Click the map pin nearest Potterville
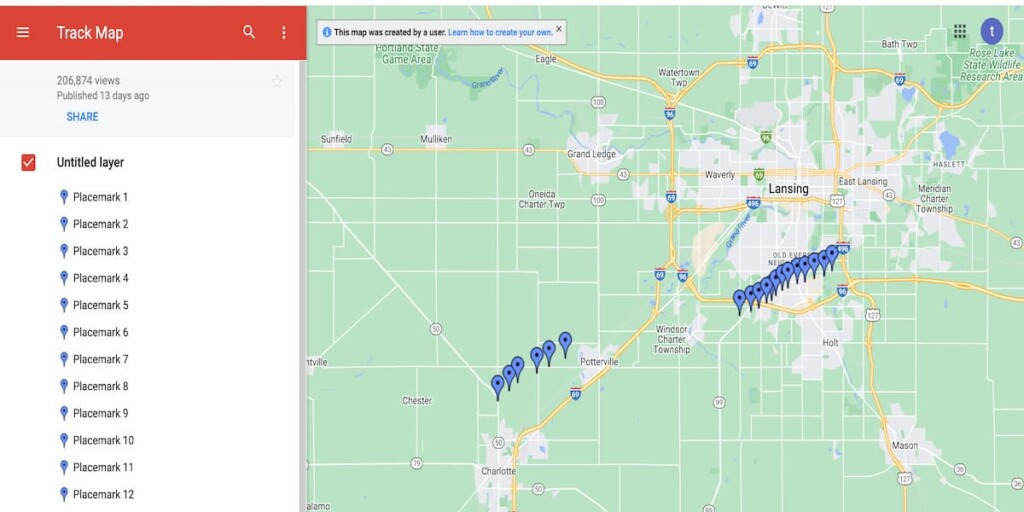The height and width of the screenshot is (512, 1024). [x=566, y=344]
